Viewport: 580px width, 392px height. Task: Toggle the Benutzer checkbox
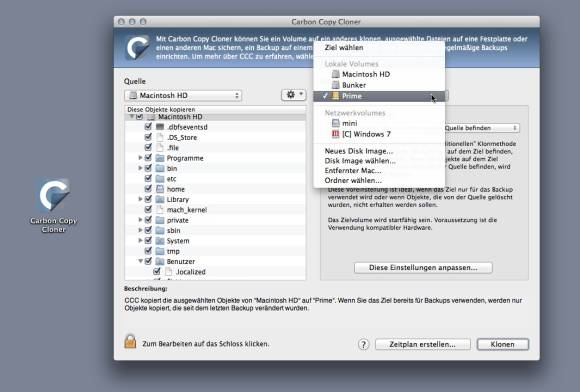148,261
